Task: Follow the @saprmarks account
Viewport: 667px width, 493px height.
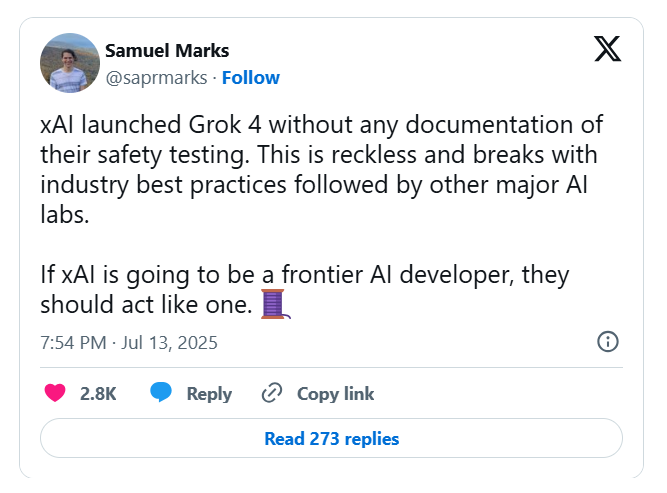Action: (x=251, y=78)
